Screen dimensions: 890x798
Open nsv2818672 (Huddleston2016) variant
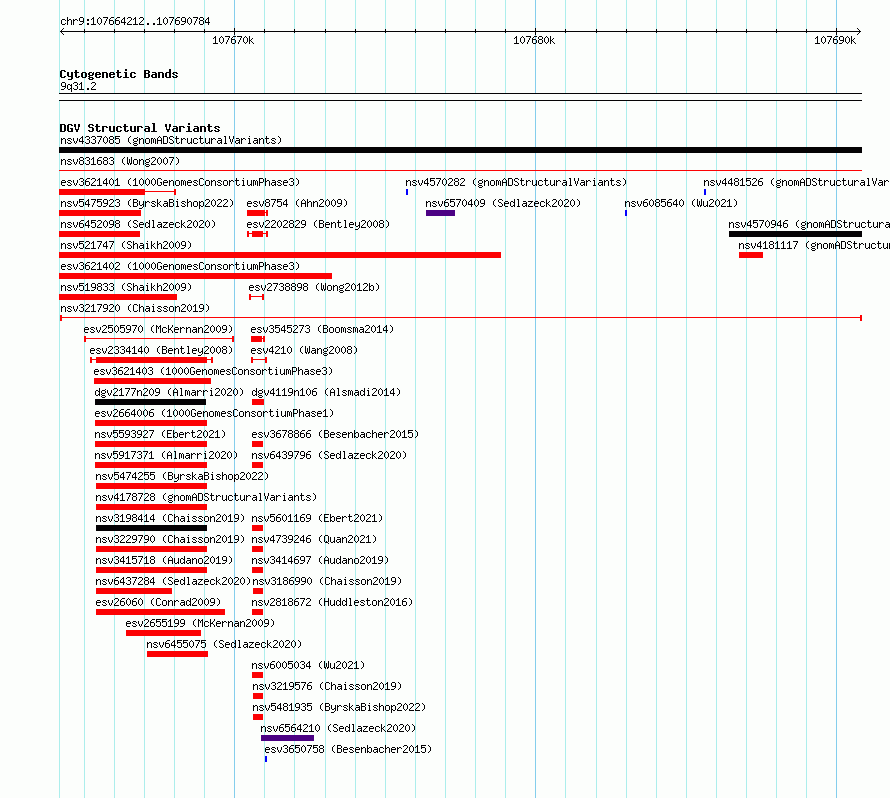(x=332, y=602)
